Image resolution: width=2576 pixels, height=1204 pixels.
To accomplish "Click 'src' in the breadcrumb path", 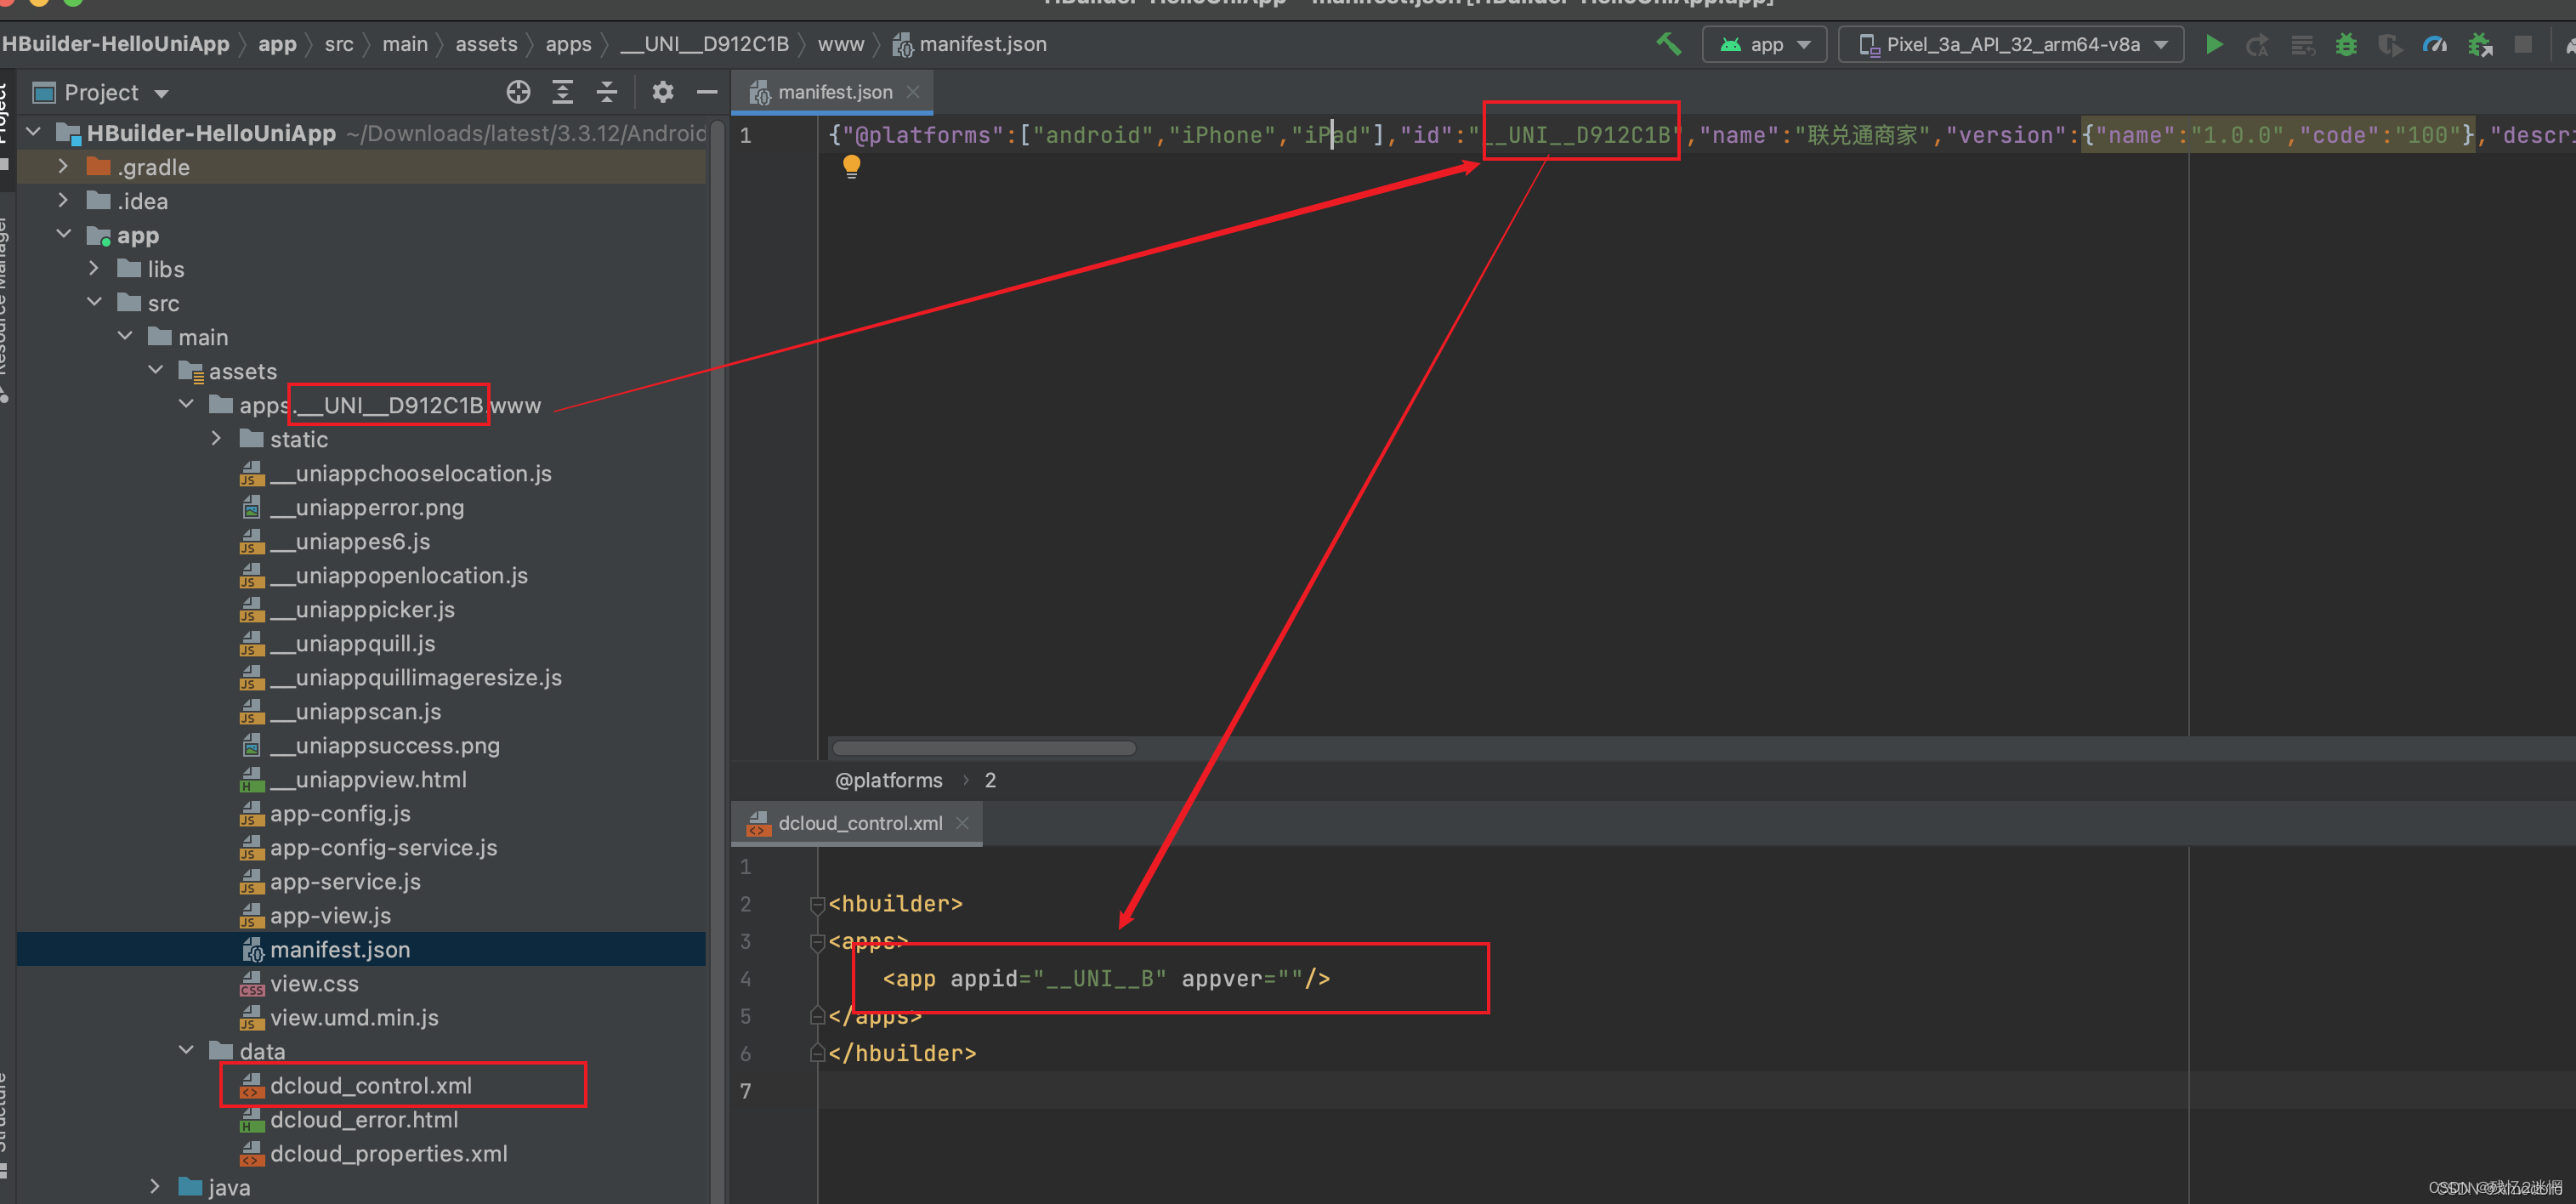I will (x=339, y=44).
